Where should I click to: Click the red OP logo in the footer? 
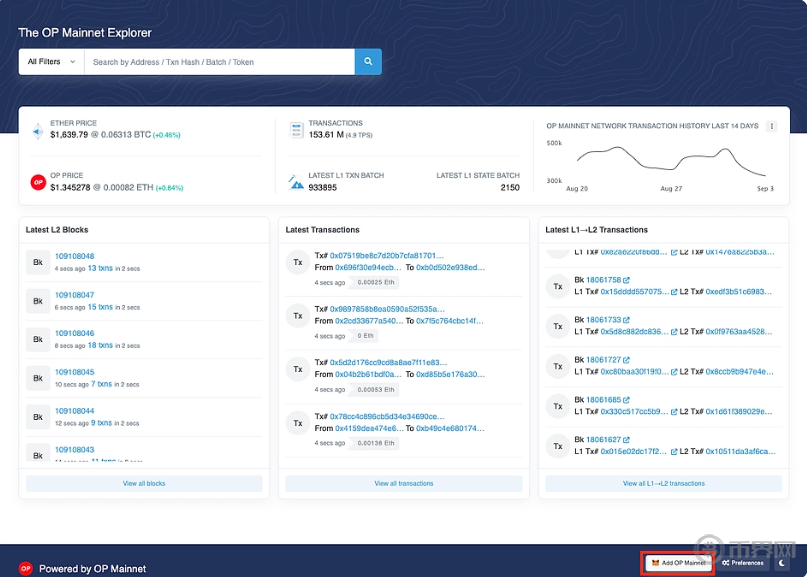[26, 568]
